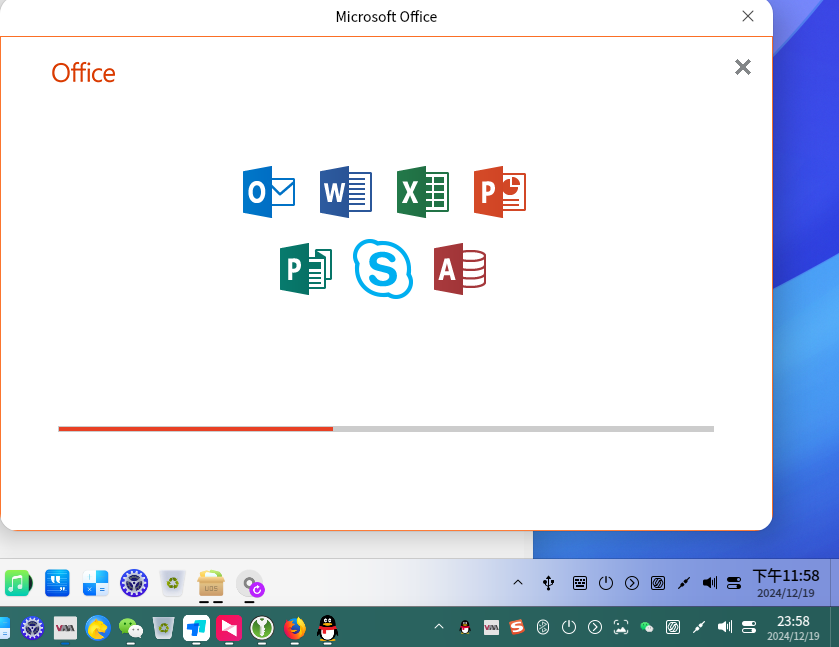The width and height of the screenshot is (839, 647).
Task: Click the screenshot tray icon in the dark taskbar
Action: tap(621, 627)
